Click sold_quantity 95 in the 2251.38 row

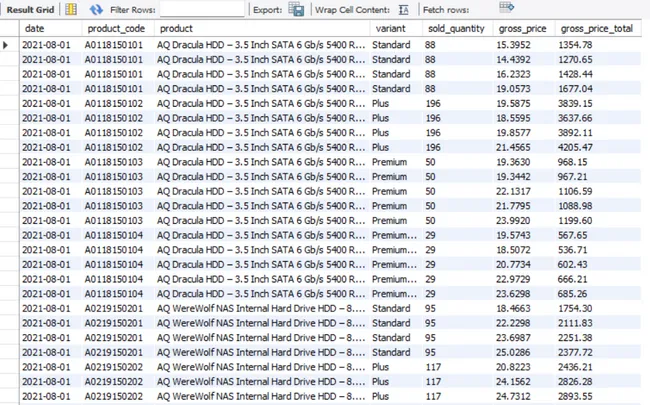(430, 338)
